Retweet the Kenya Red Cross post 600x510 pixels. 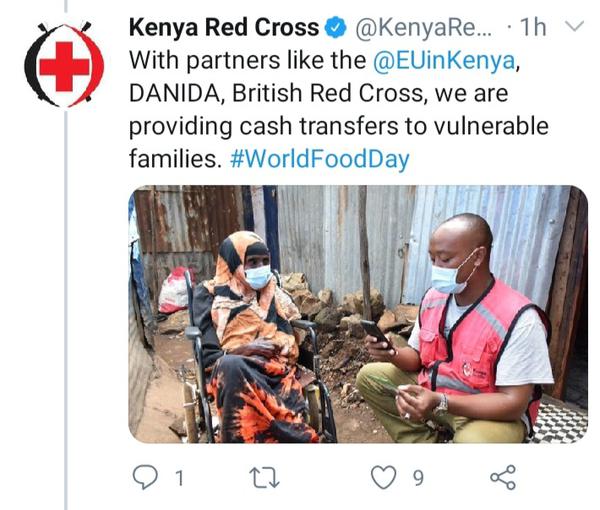[x=264, y=478]
